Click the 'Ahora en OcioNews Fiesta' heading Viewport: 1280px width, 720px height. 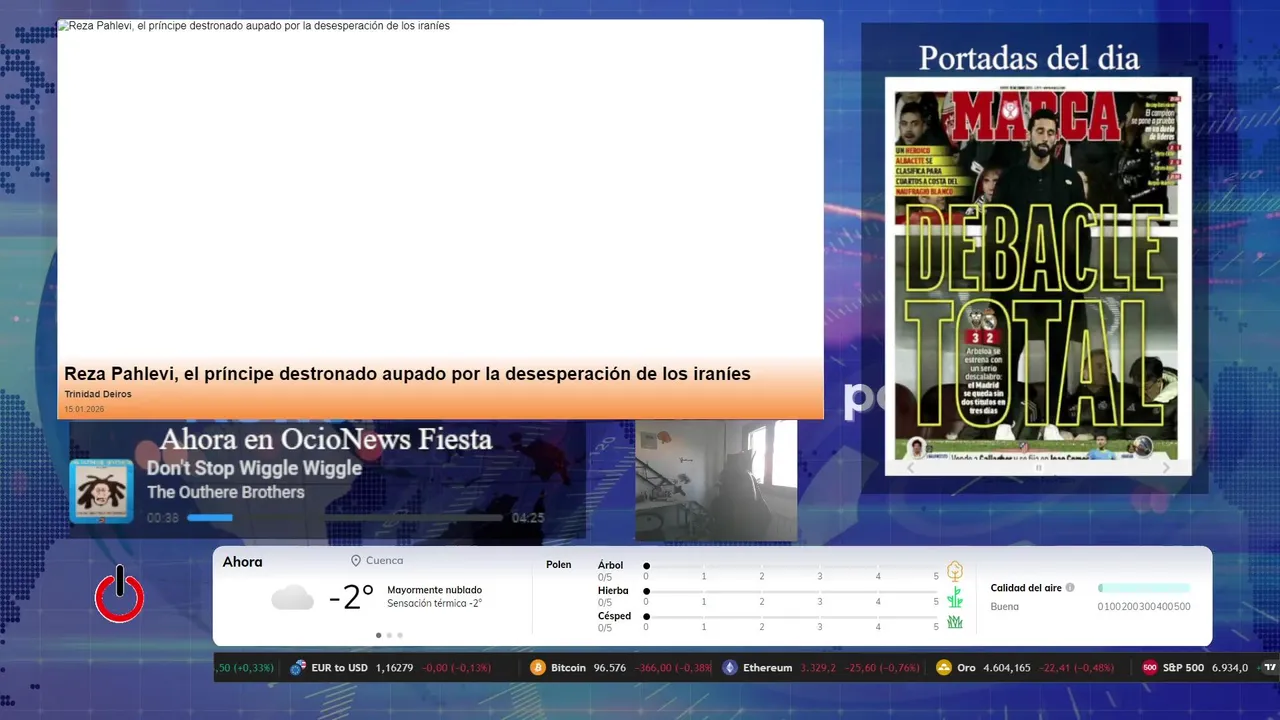pos(326,439)
